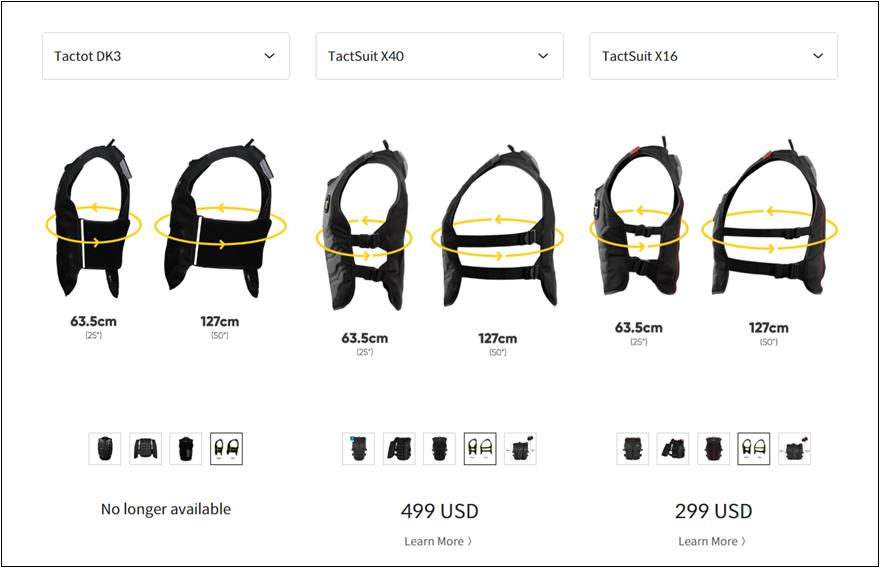Select third TactSuit X16 back-view thumbnail
Image resolution: width=880 pixels, height=568 pixels.
(713, 448)
